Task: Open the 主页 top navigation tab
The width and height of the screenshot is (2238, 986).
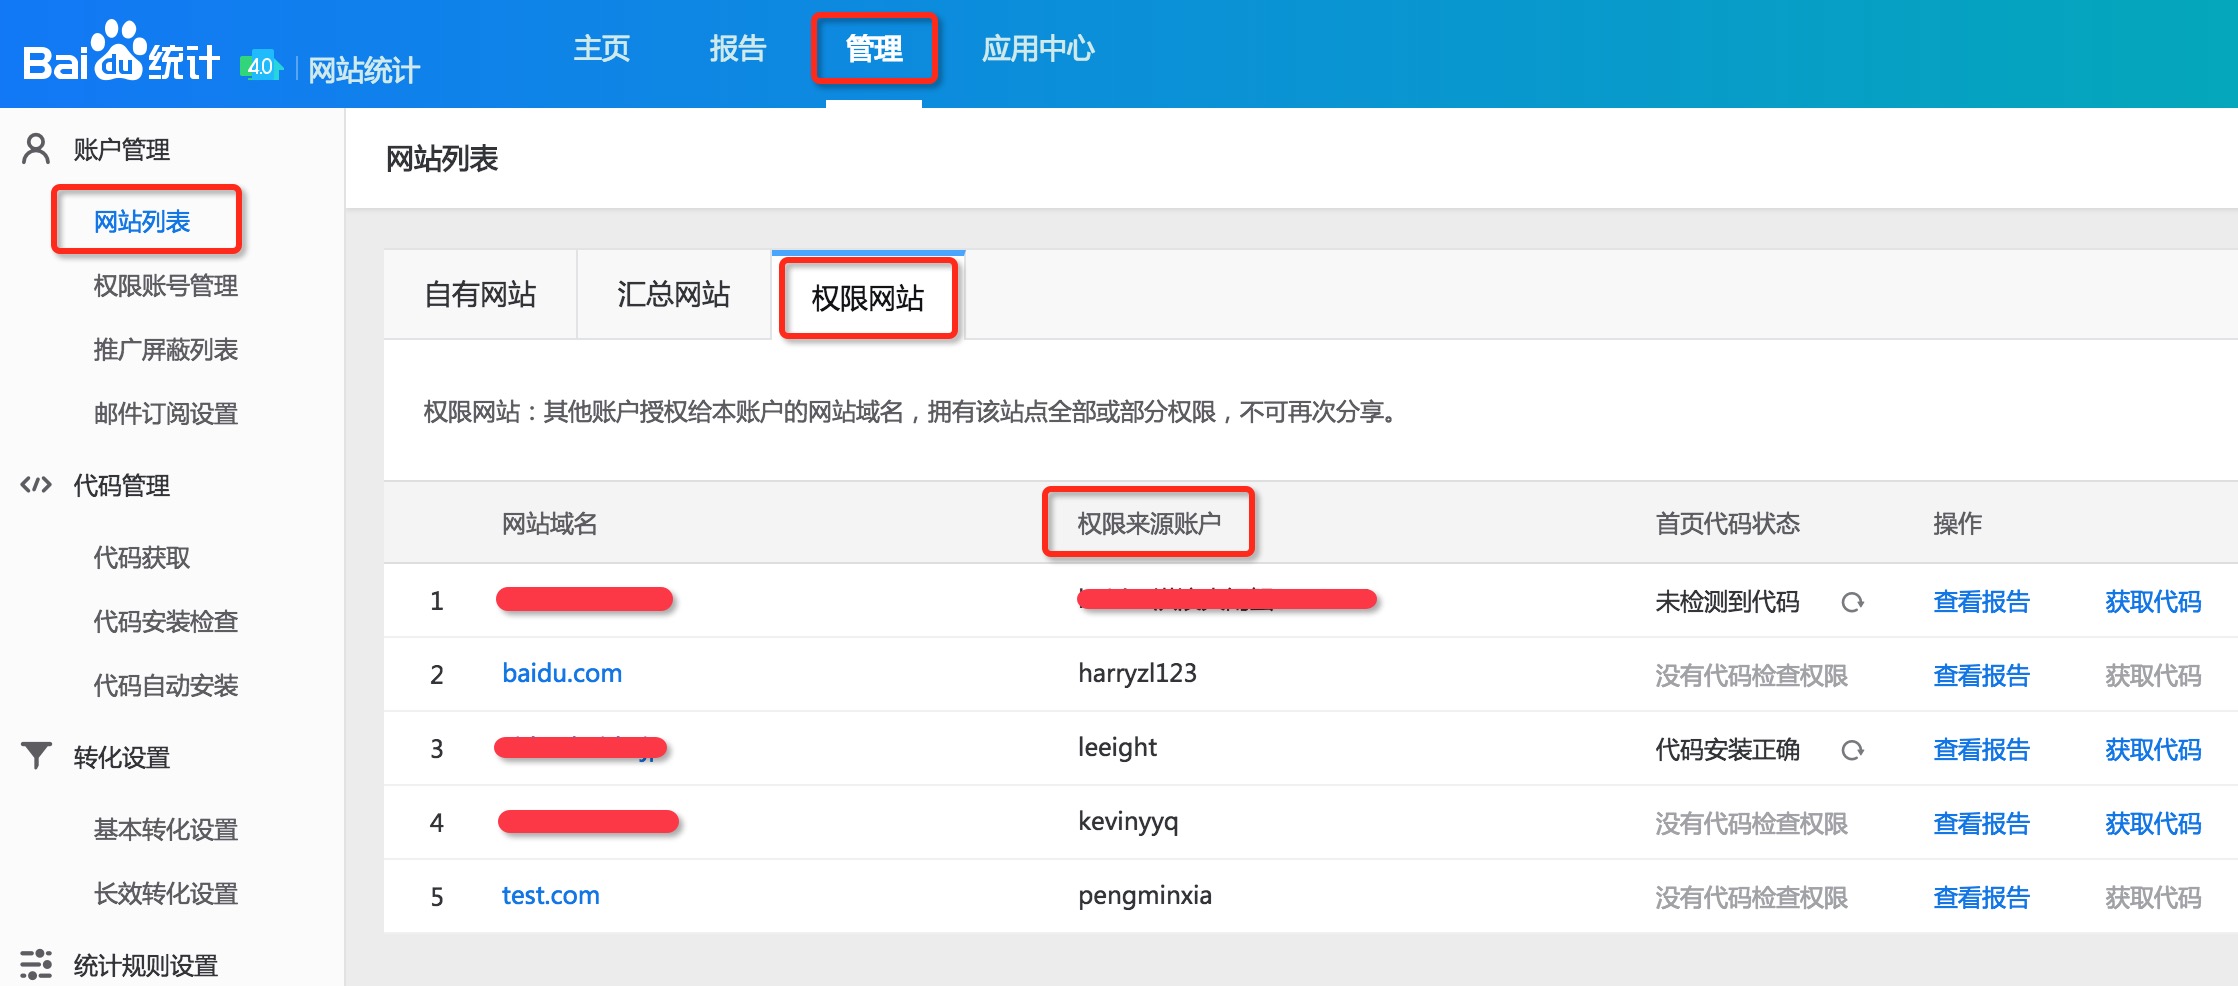Action: 601,48
